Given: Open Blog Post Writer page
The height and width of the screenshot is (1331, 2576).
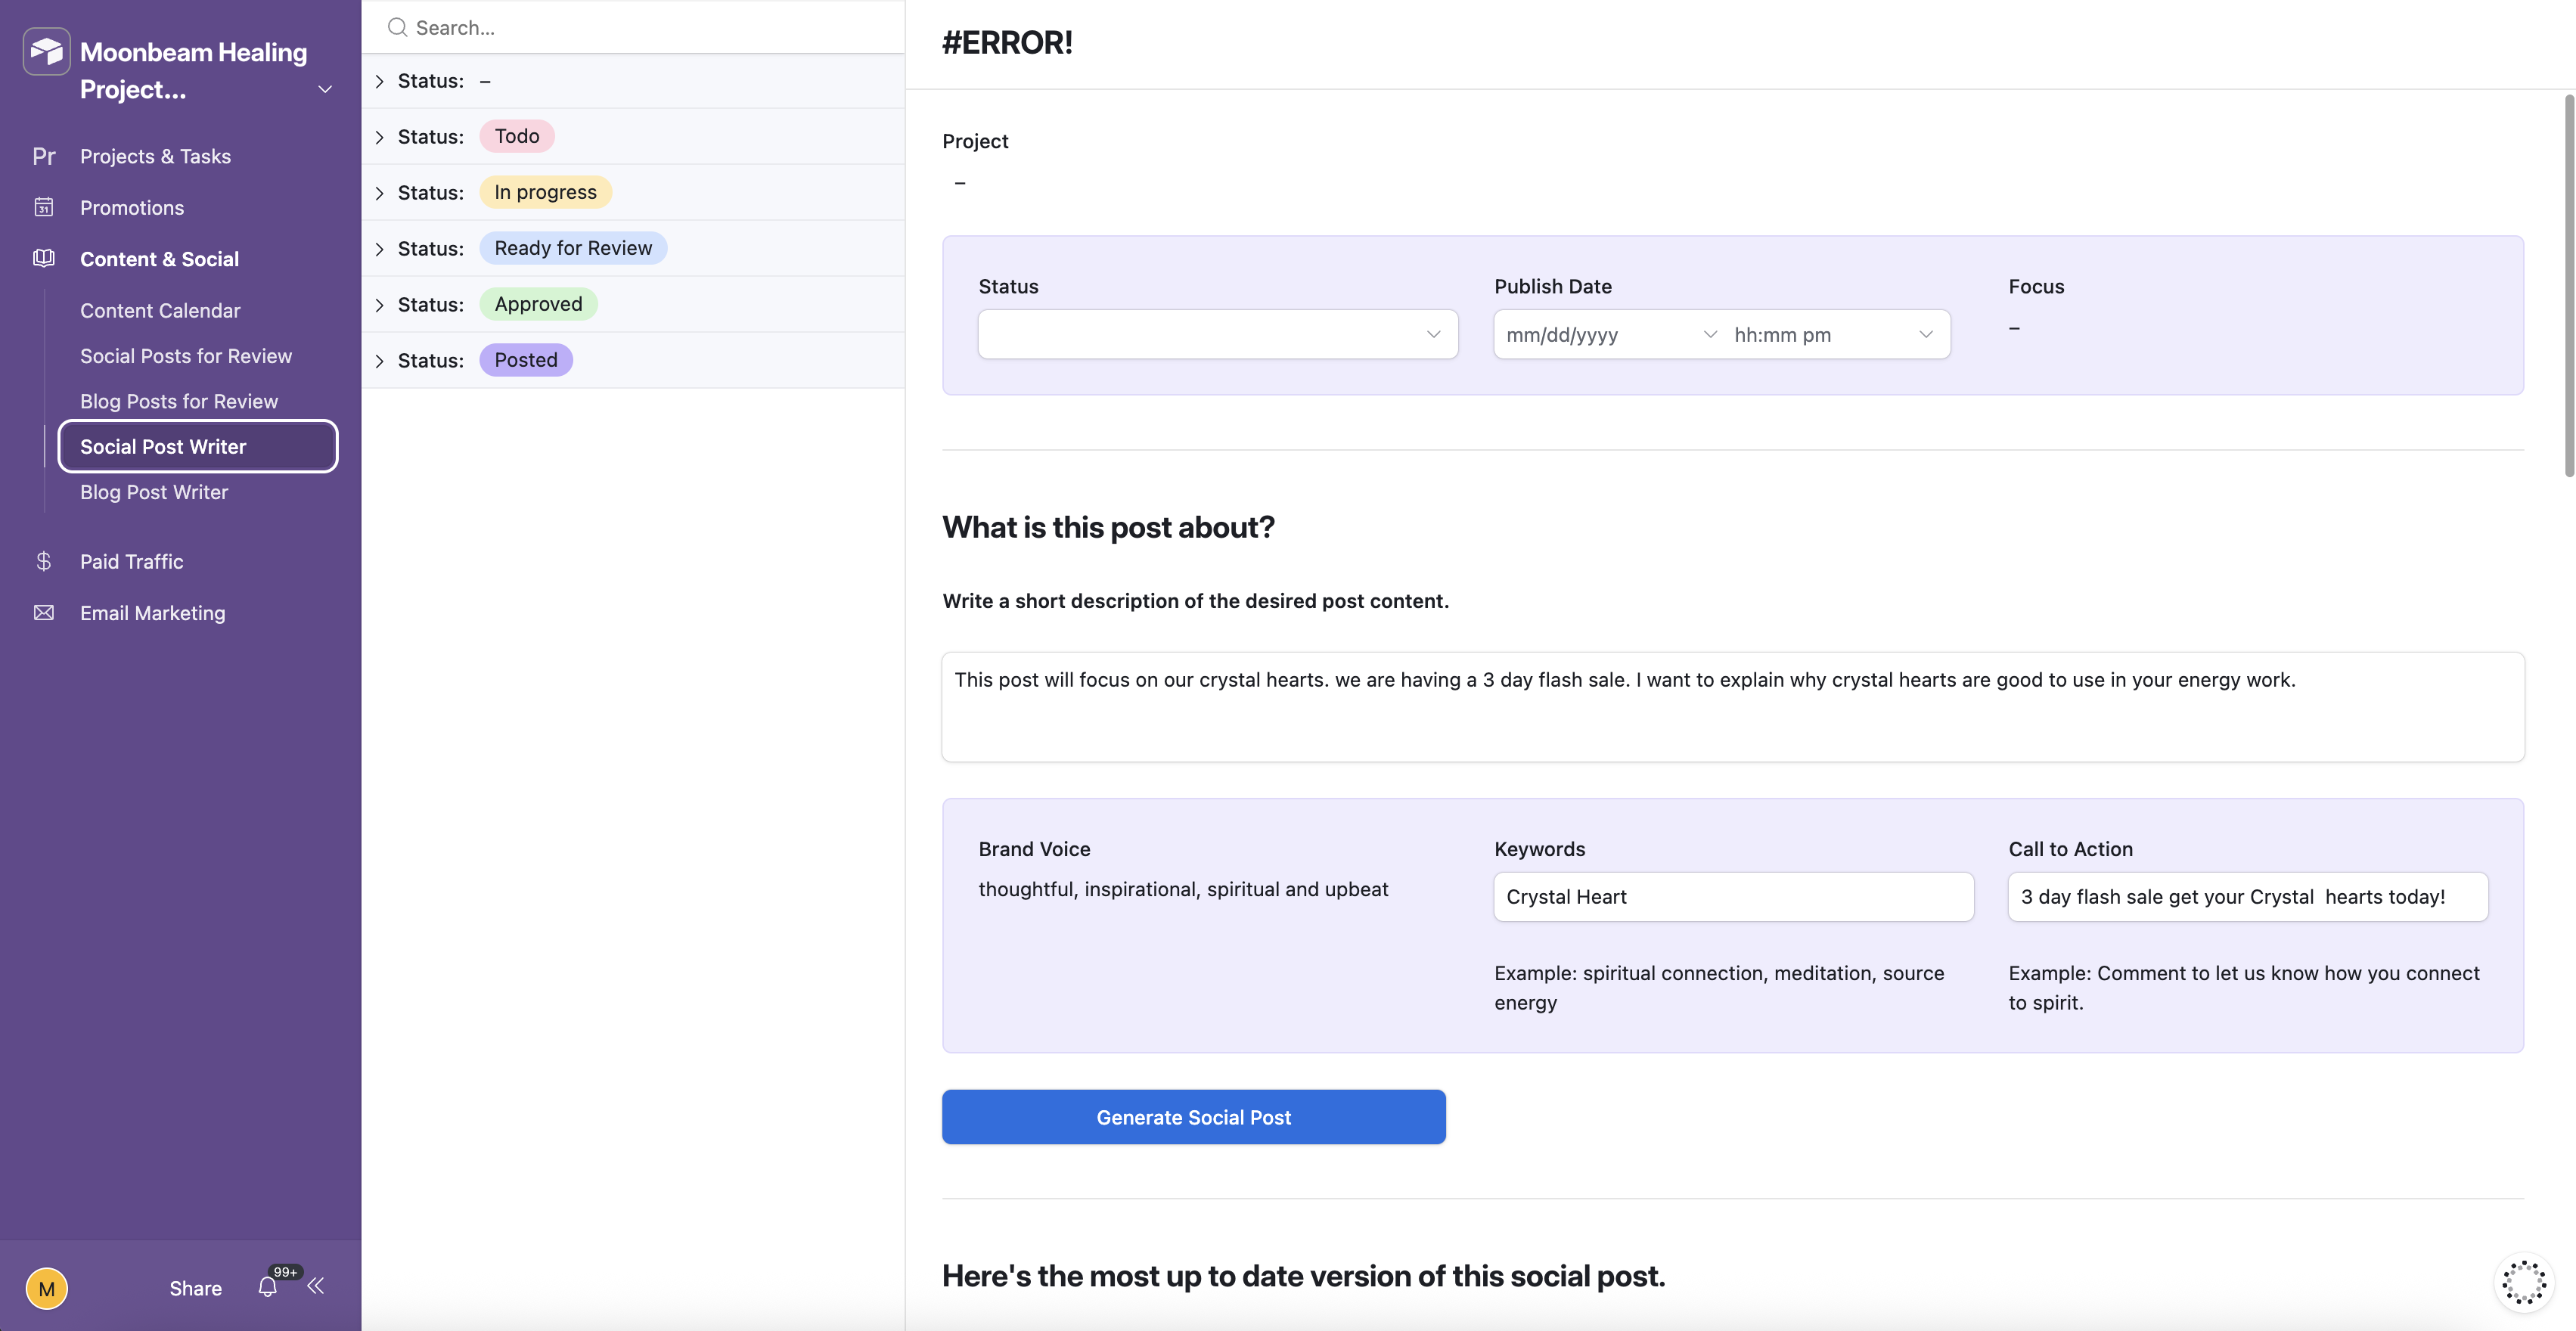Looking at the screenshot, I should coord(154,492).
